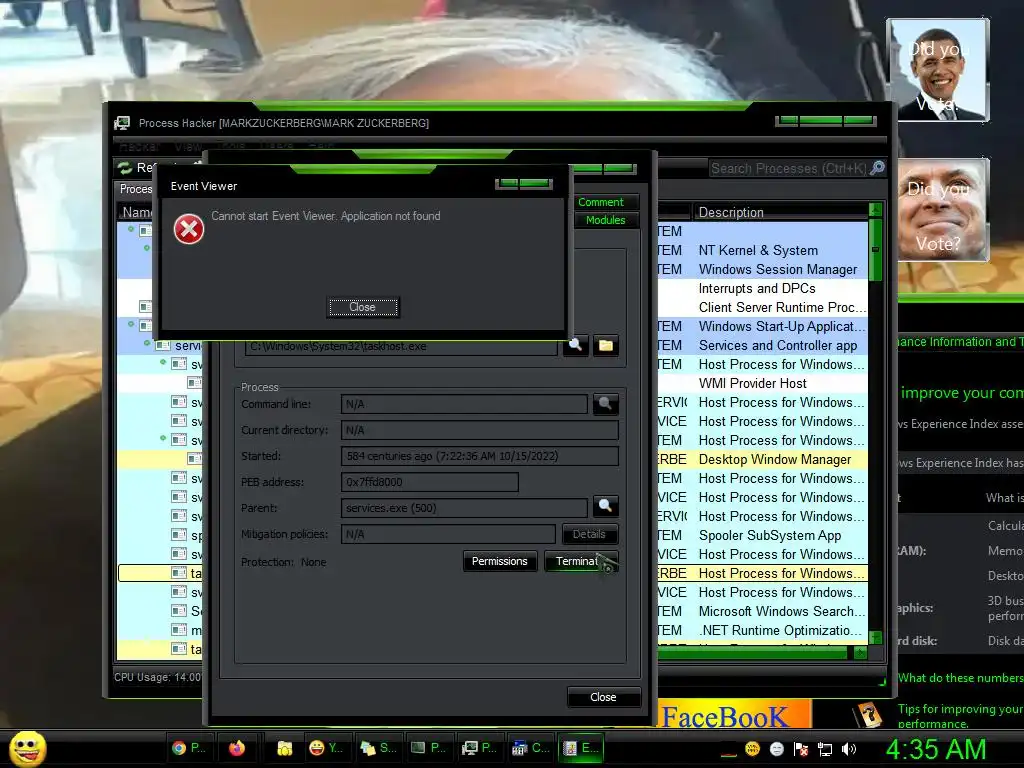The image size is (1024, 768).
Task: Click the process icon of WMI Provider Host row
Action: click(195, 383)
